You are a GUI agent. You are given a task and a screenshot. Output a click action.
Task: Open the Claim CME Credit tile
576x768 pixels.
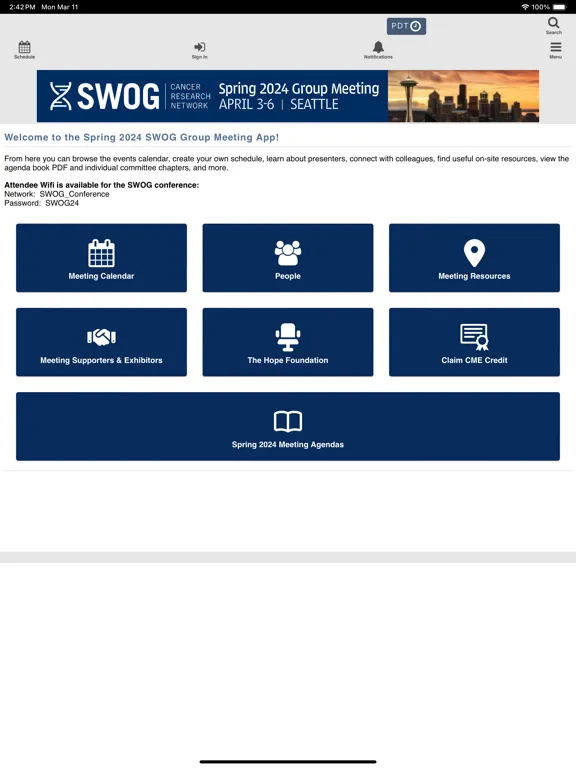(474, 342)
